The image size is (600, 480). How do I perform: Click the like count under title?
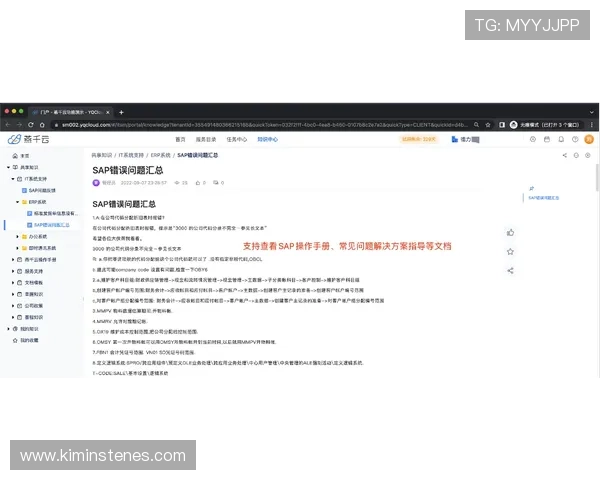coord(201,183)
